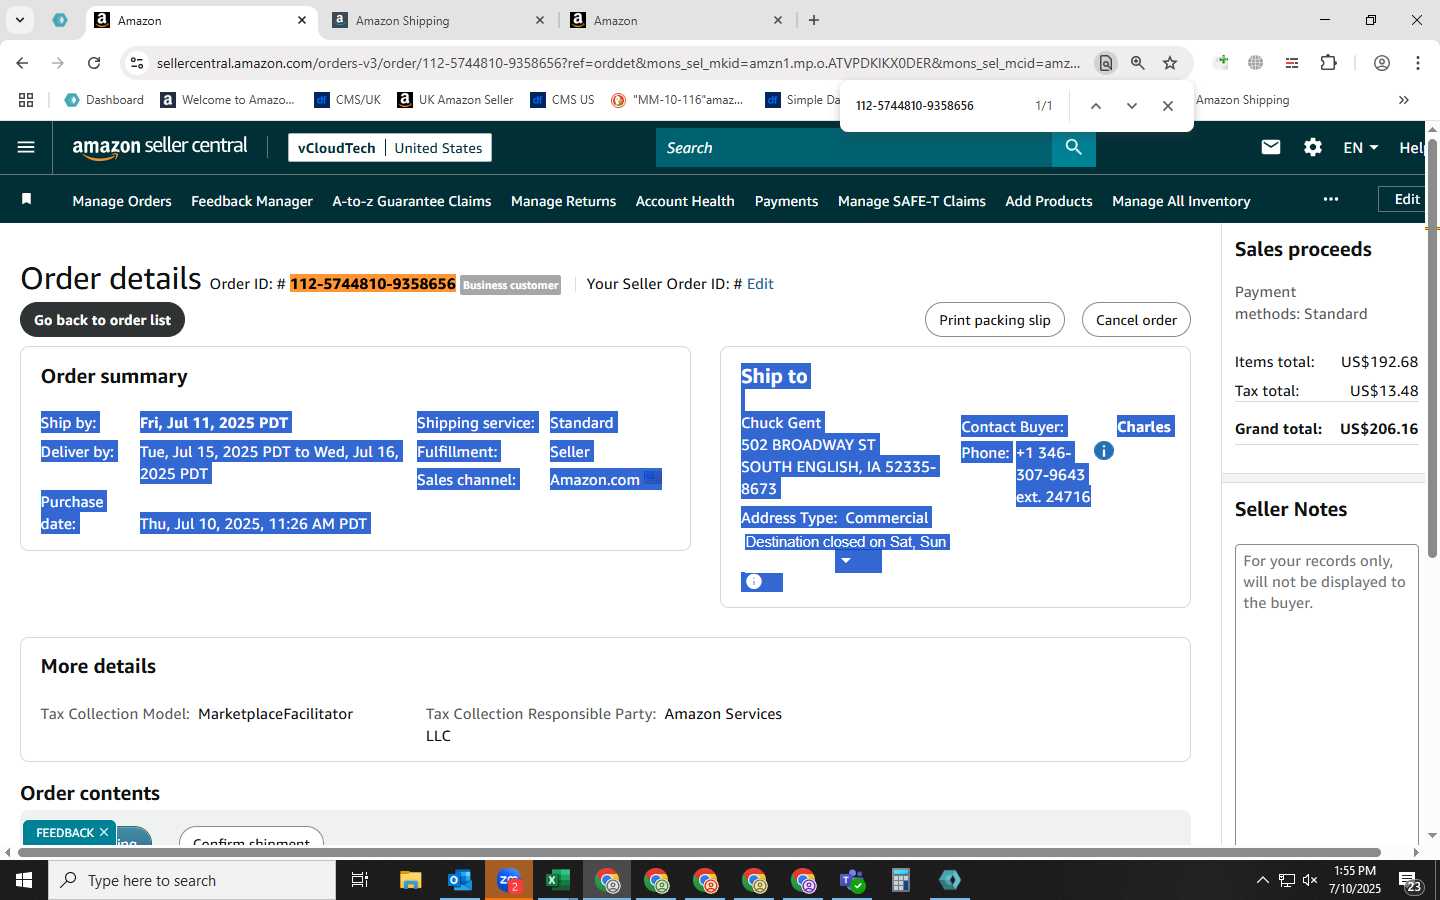The height and width of the screenshot is (900, 1440).
Task: Expand the Destination closed dropdown arrow
Action: [x=846, y=561]
